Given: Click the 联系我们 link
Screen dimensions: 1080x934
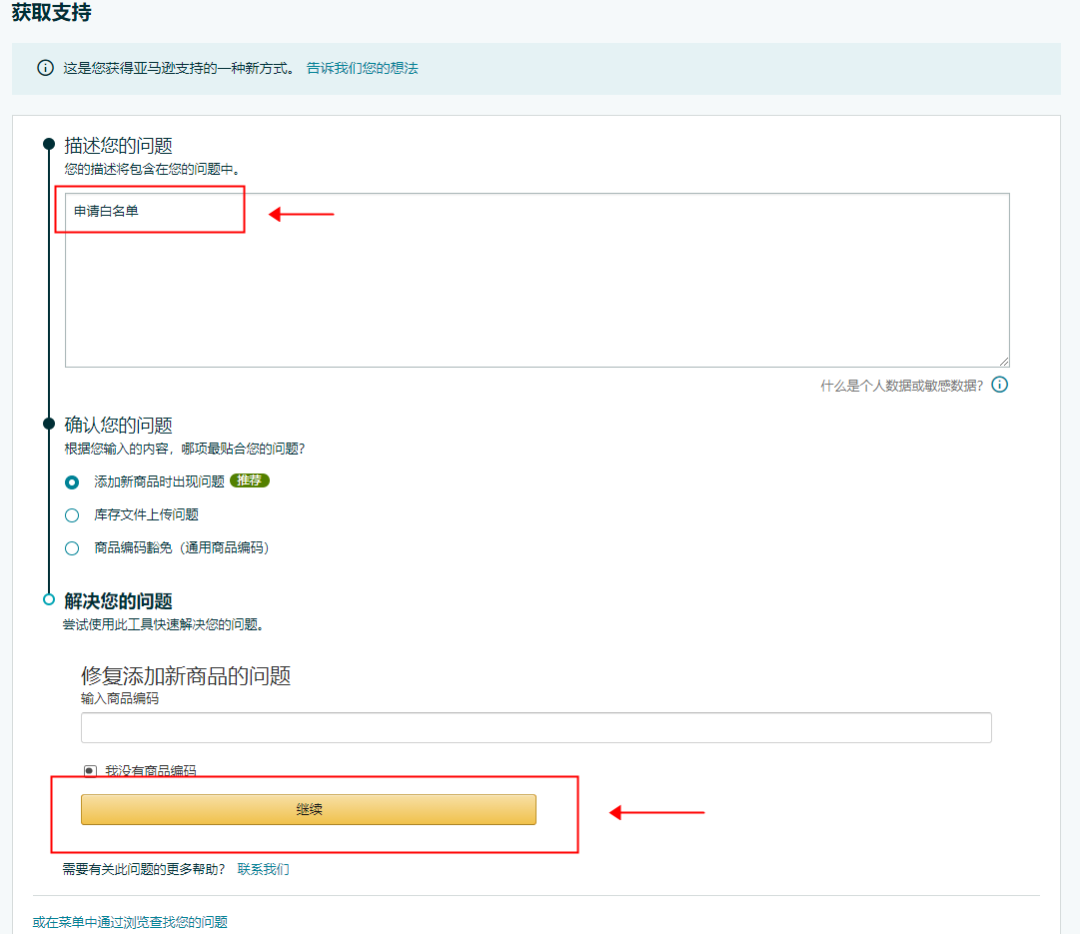Looking at the screenshot, I should coord(264,870).
